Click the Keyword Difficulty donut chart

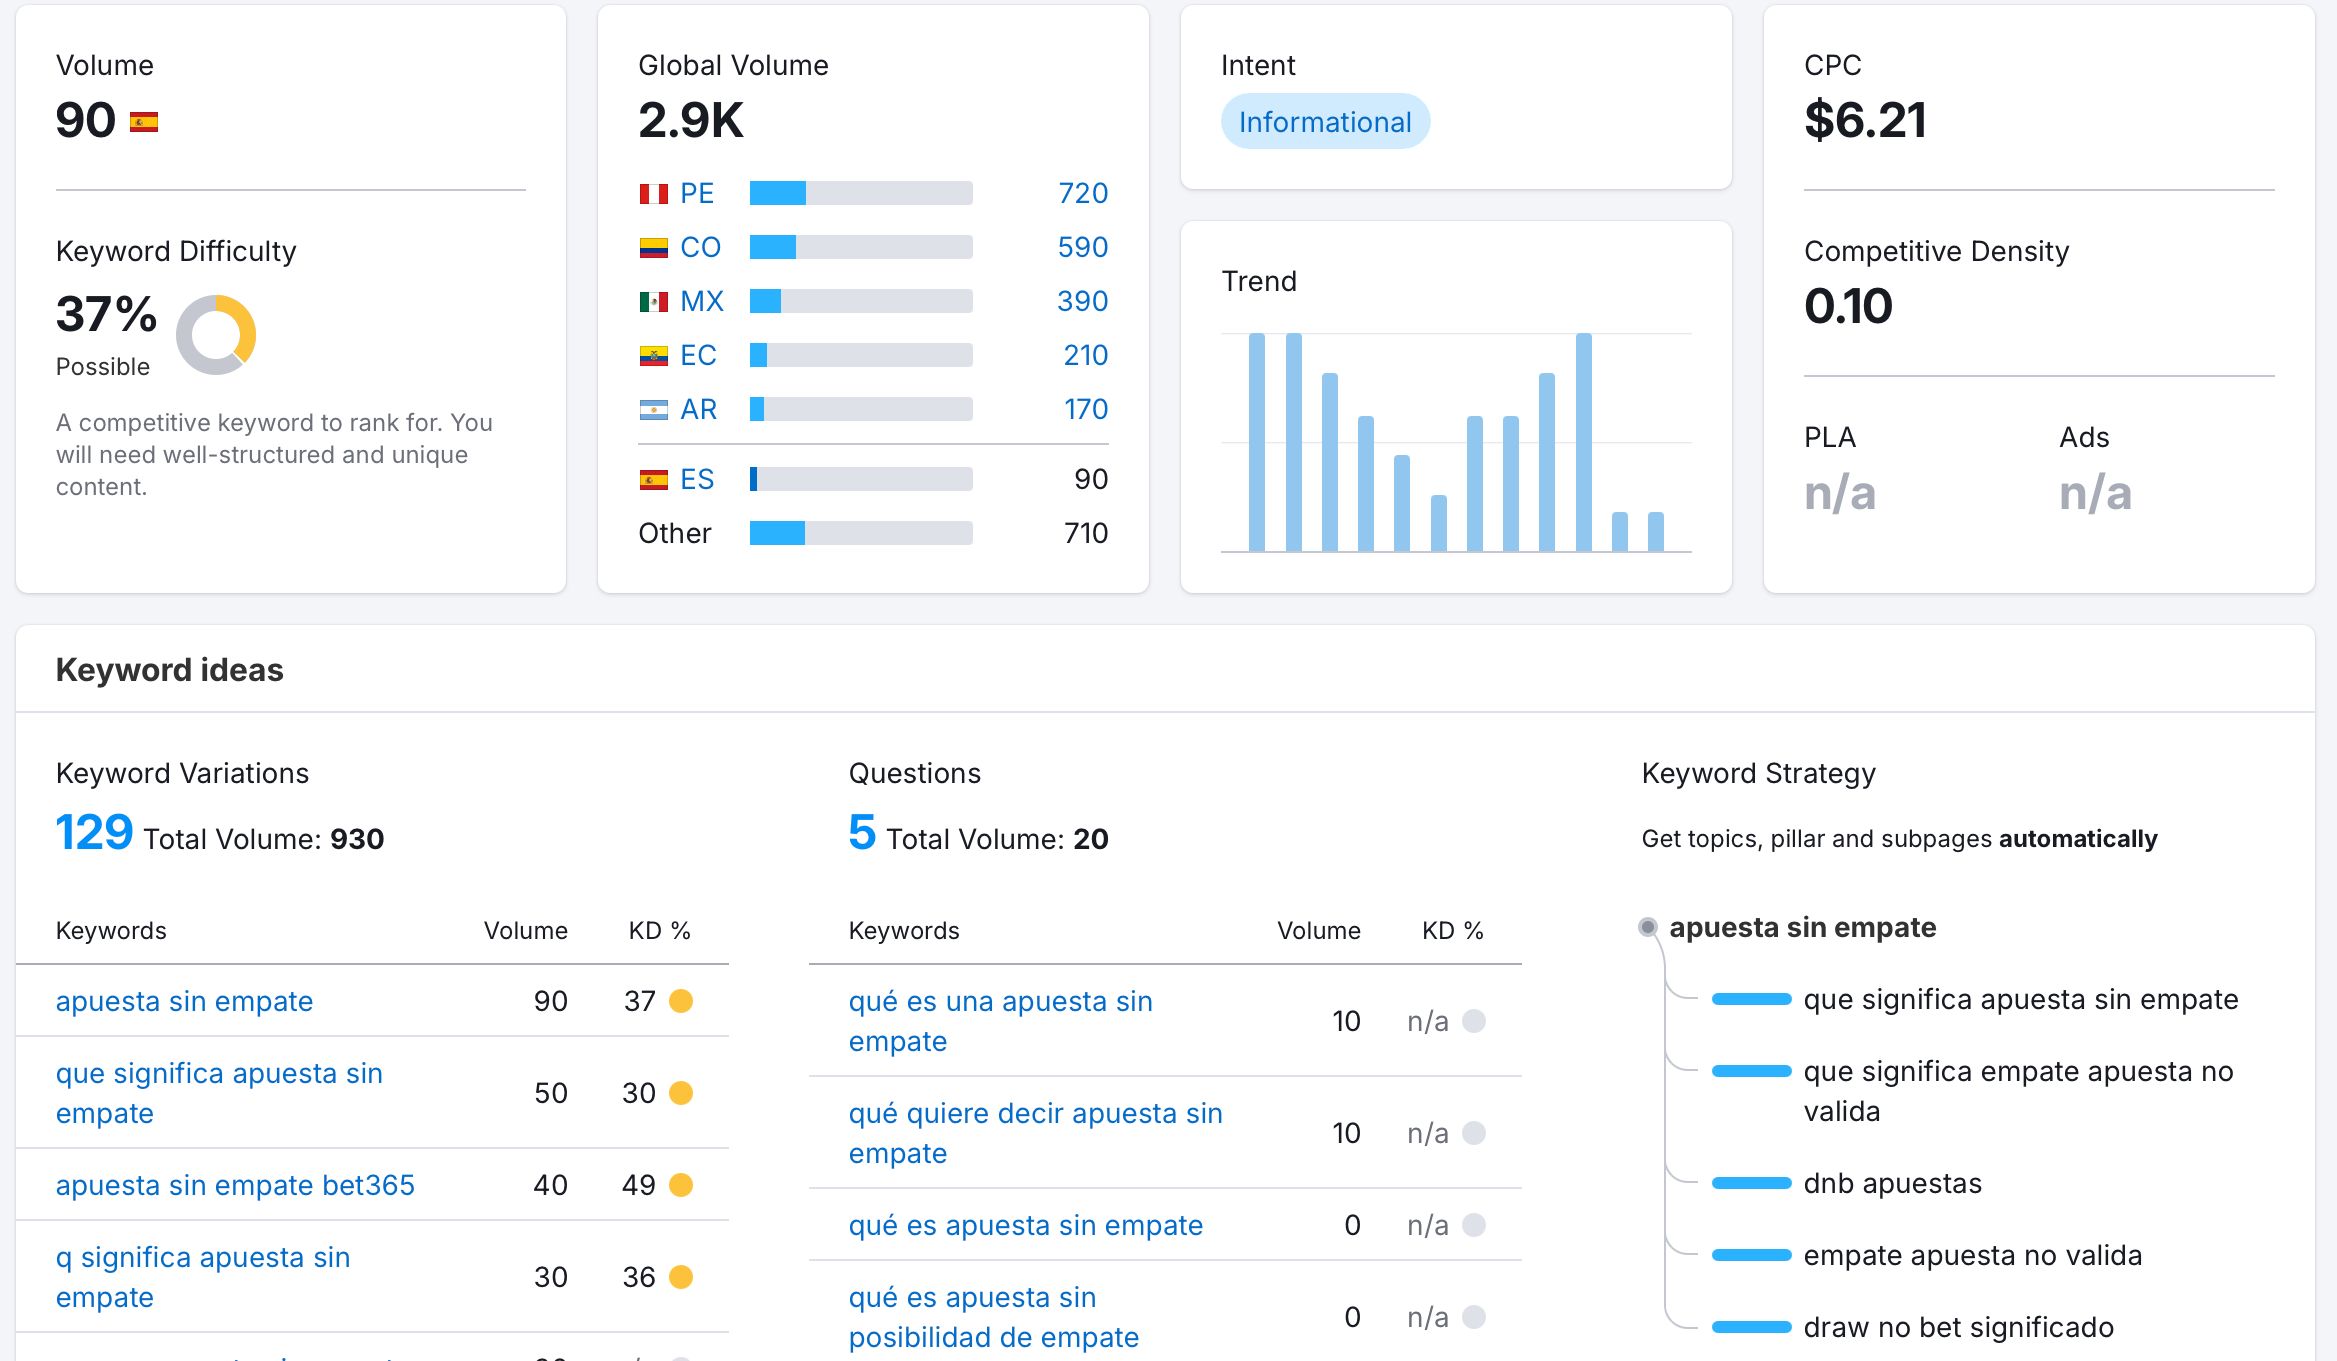point(216,335)
